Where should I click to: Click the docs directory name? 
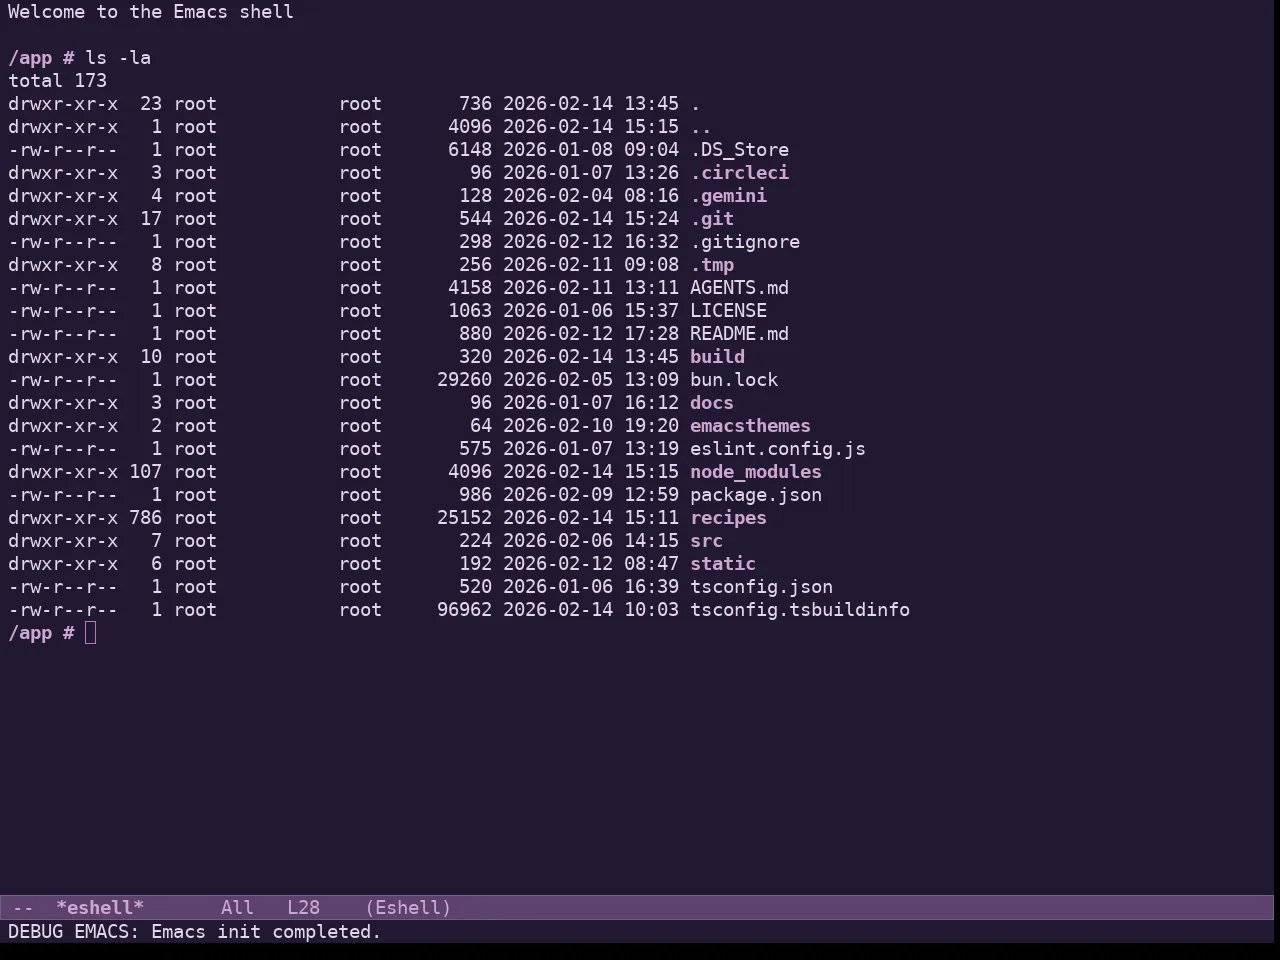click(x=712, y=403)
